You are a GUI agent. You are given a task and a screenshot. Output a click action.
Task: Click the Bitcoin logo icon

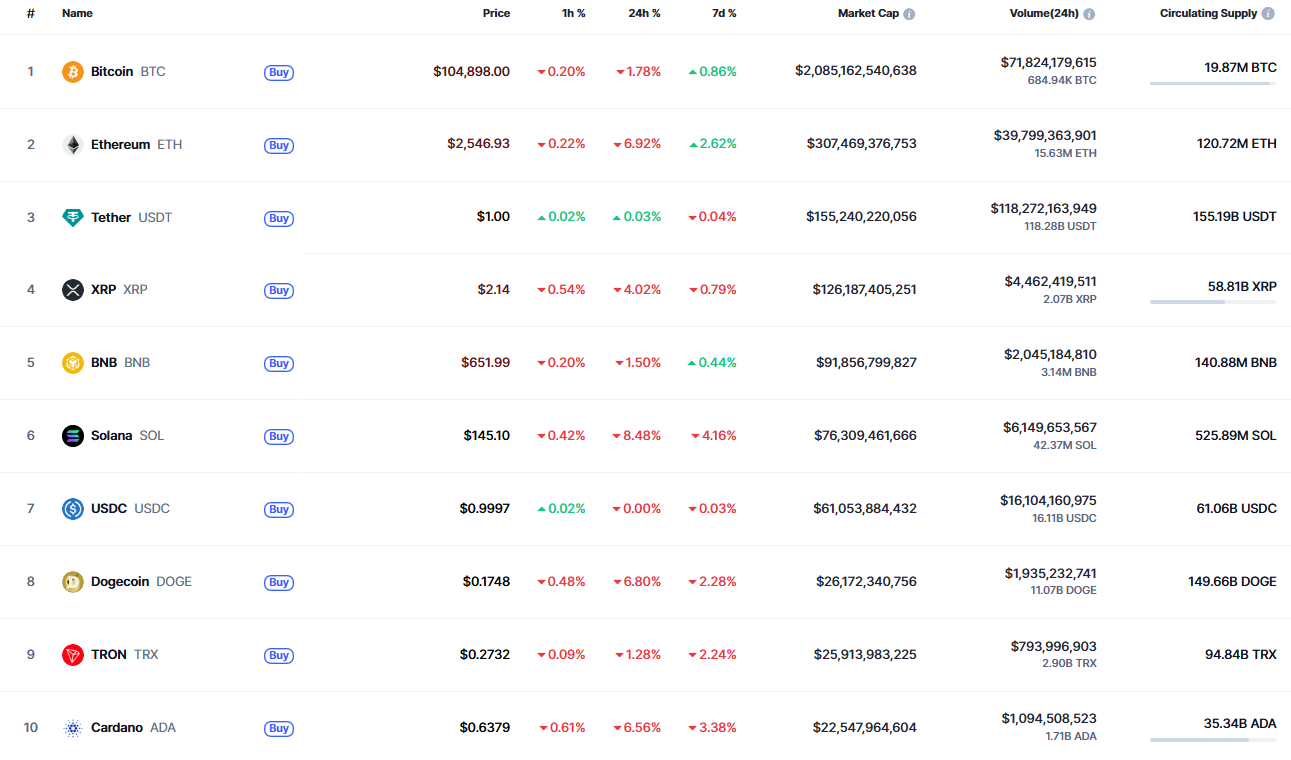click(73, 72)
